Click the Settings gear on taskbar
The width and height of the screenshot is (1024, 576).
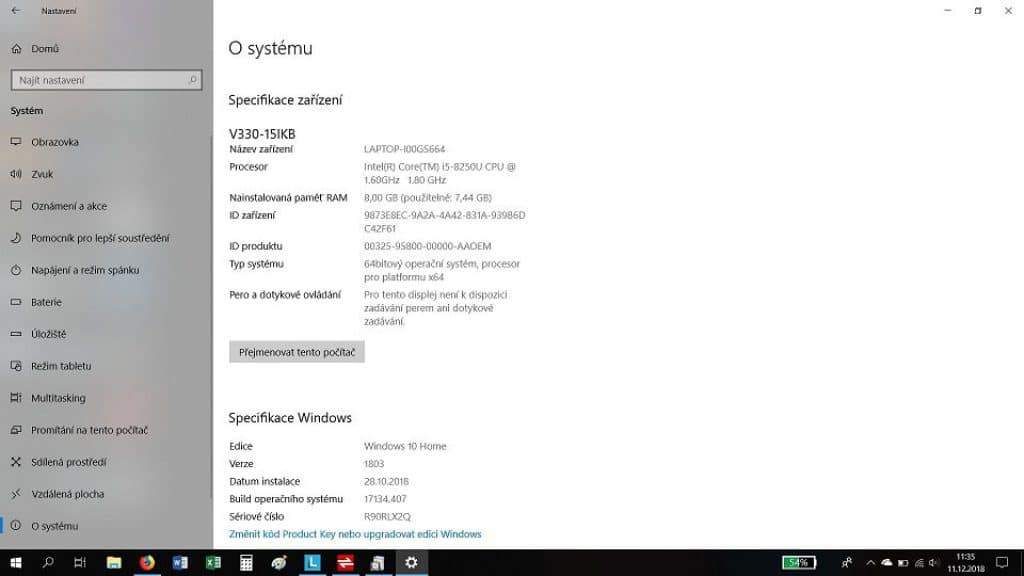tap(411, 562)
